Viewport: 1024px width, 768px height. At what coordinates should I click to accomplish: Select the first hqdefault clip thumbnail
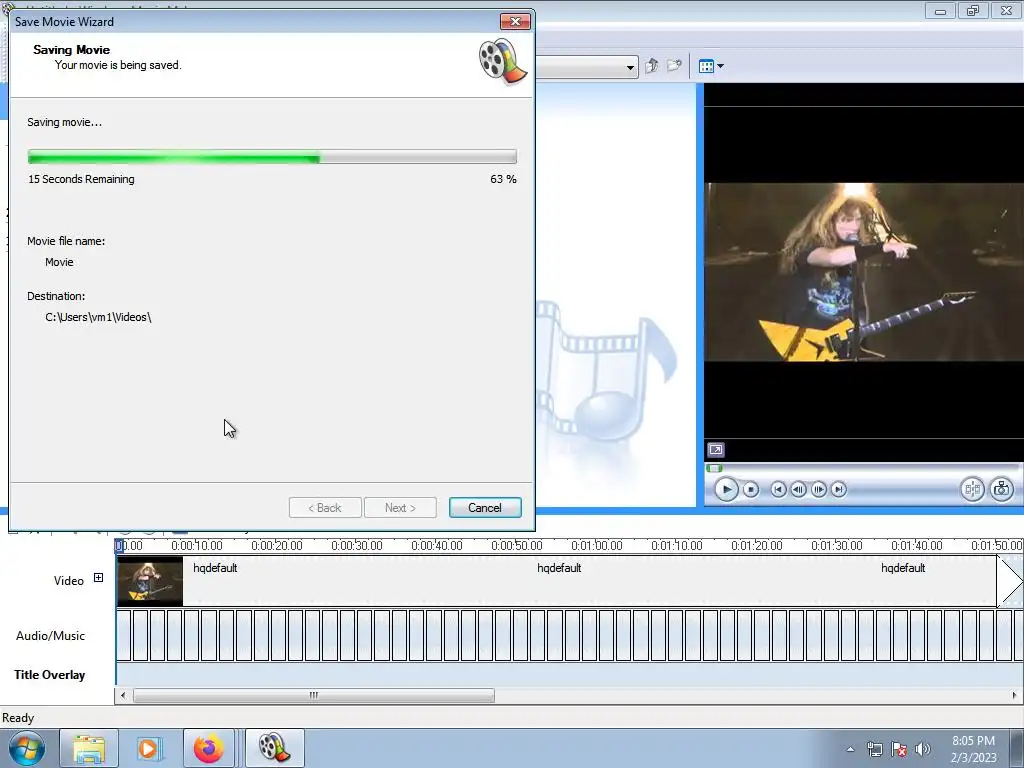point(150,581)
